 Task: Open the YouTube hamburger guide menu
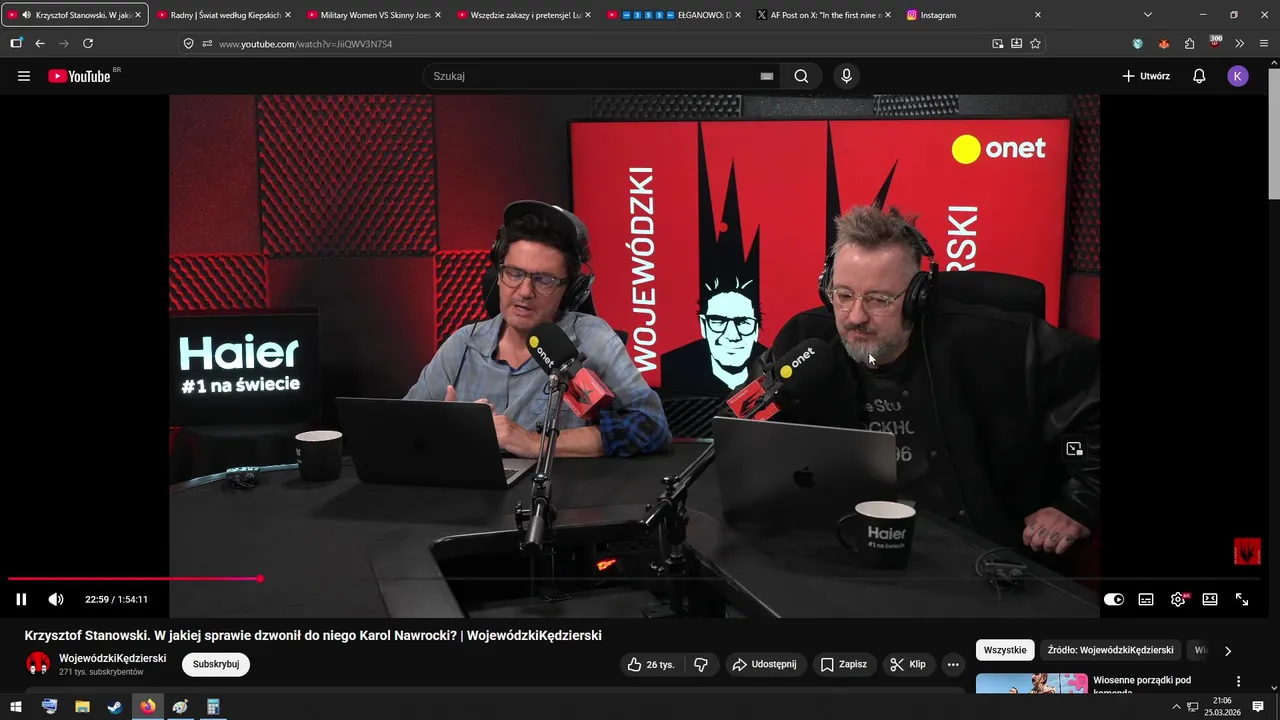[x=24, y=76]
